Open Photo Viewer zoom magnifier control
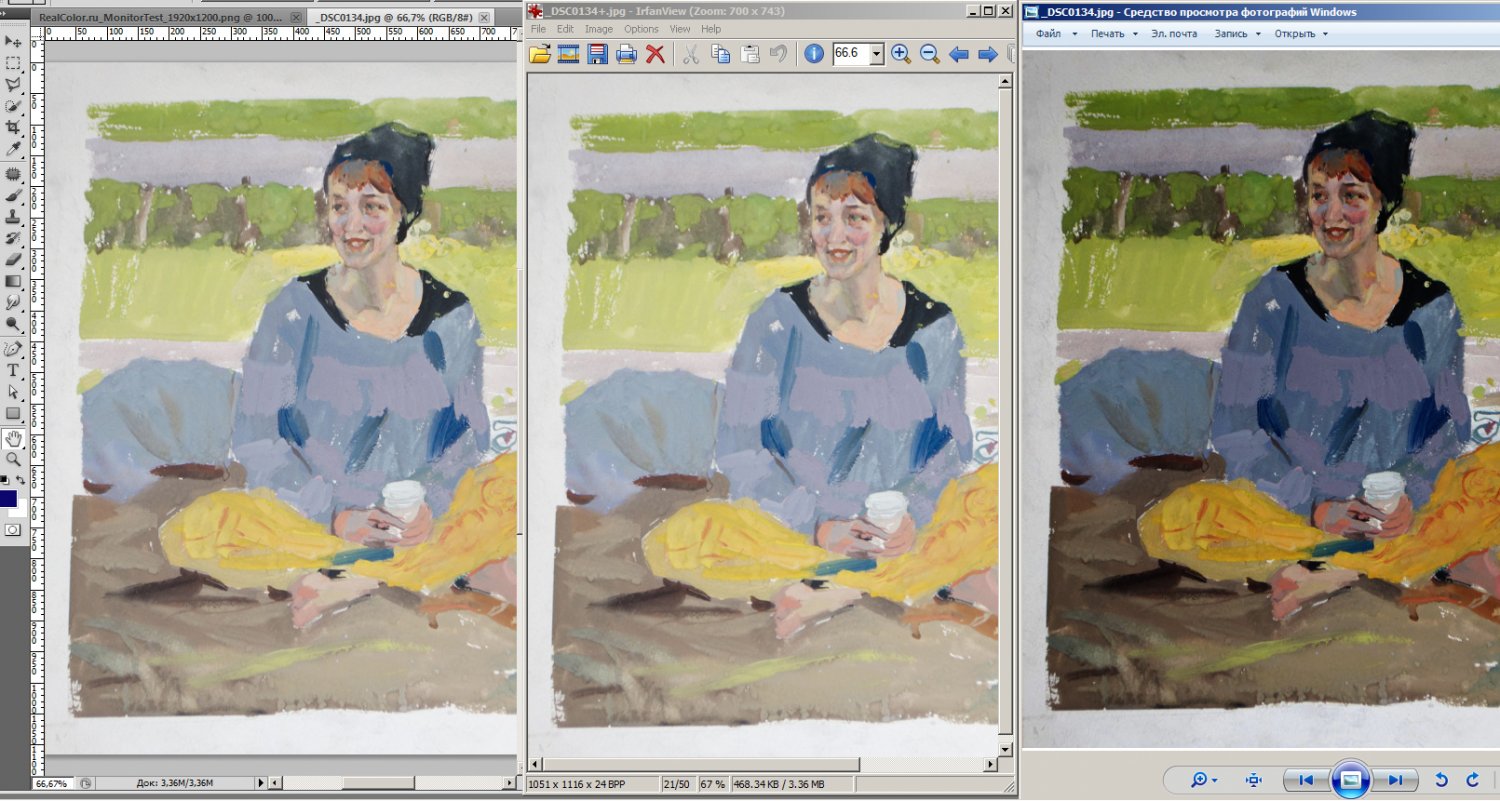Viewport: 1500px width, 801px height. pyautogui.click(x=1204, y=780)
